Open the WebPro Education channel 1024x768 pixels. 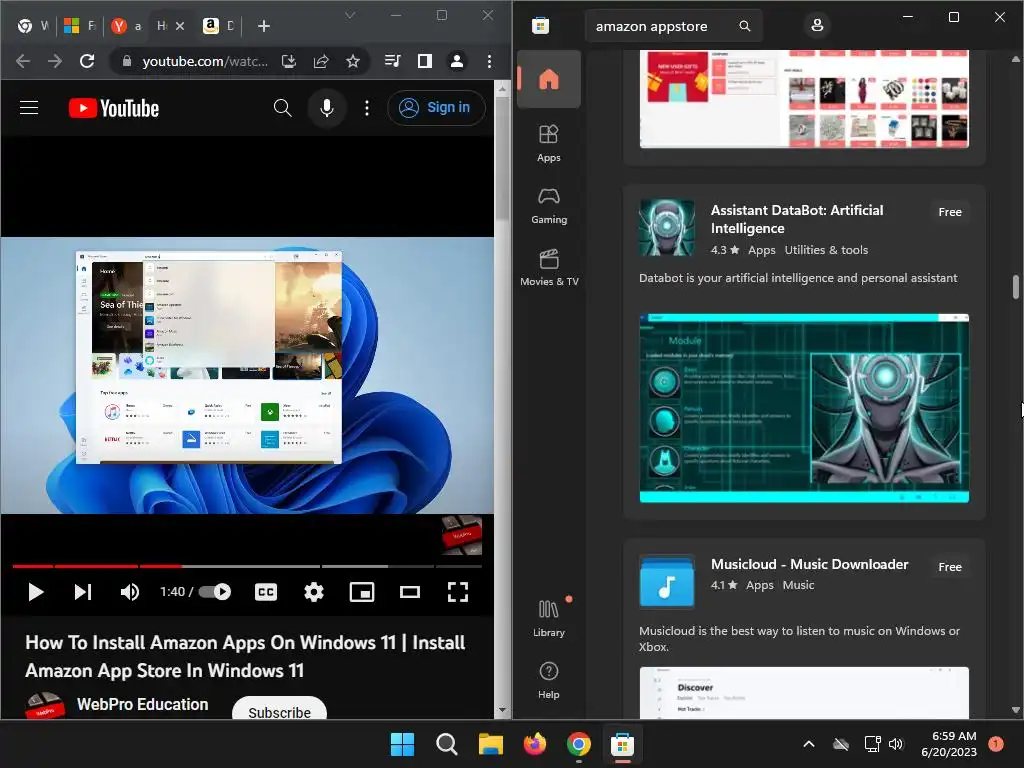pyautogui.click(x=142, y=704)
